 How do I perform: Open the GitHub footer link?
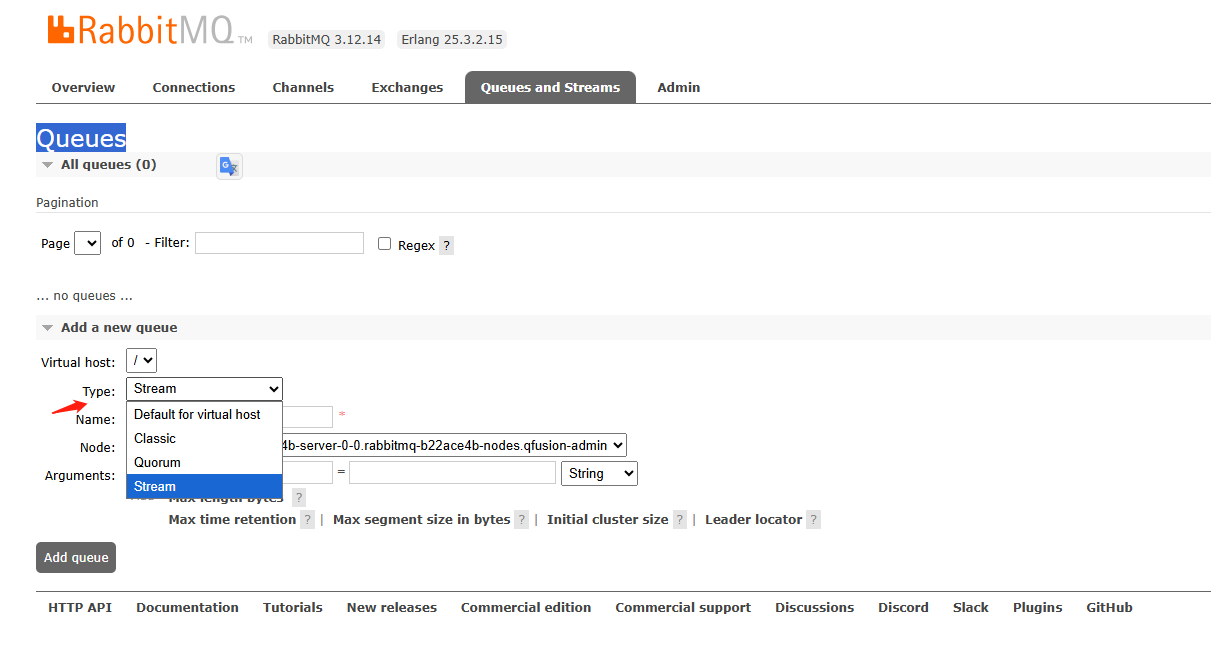(1110, 607)
